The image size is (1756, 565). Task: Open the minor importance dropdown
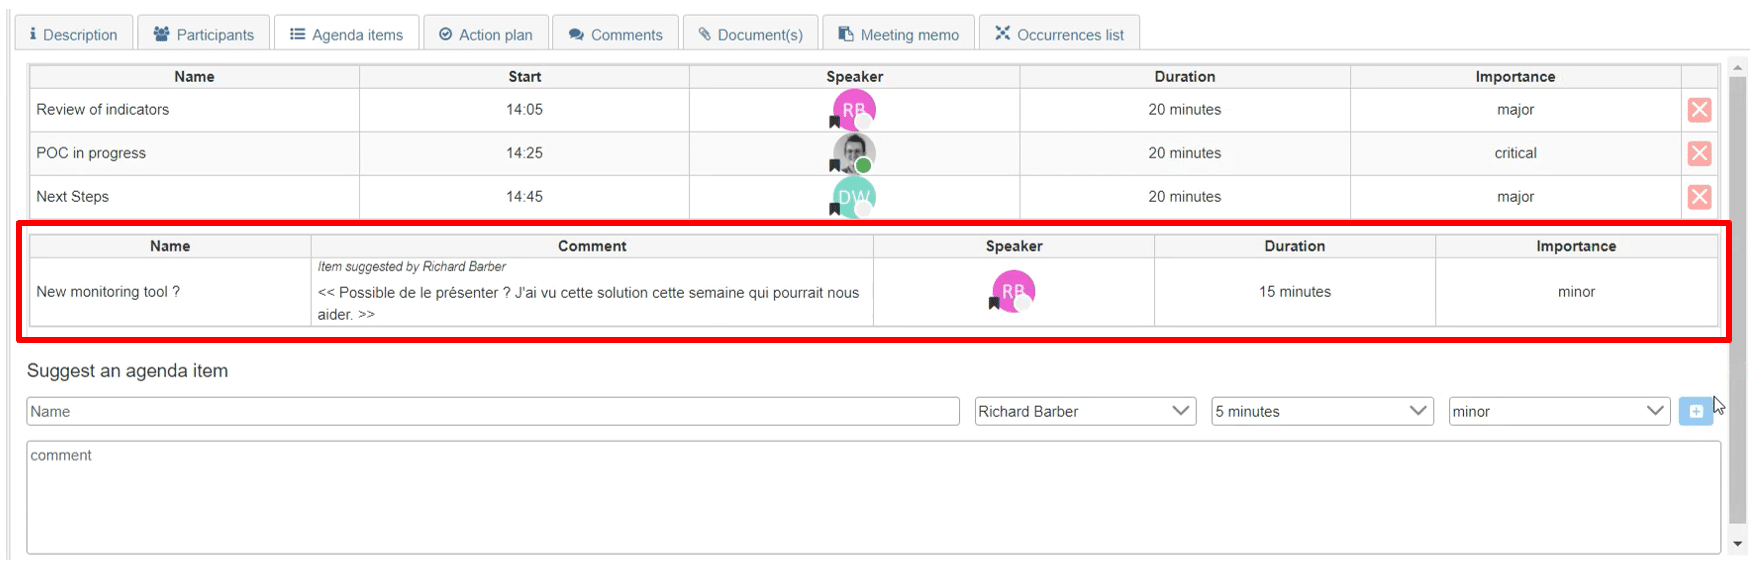tap(1558, 411)
